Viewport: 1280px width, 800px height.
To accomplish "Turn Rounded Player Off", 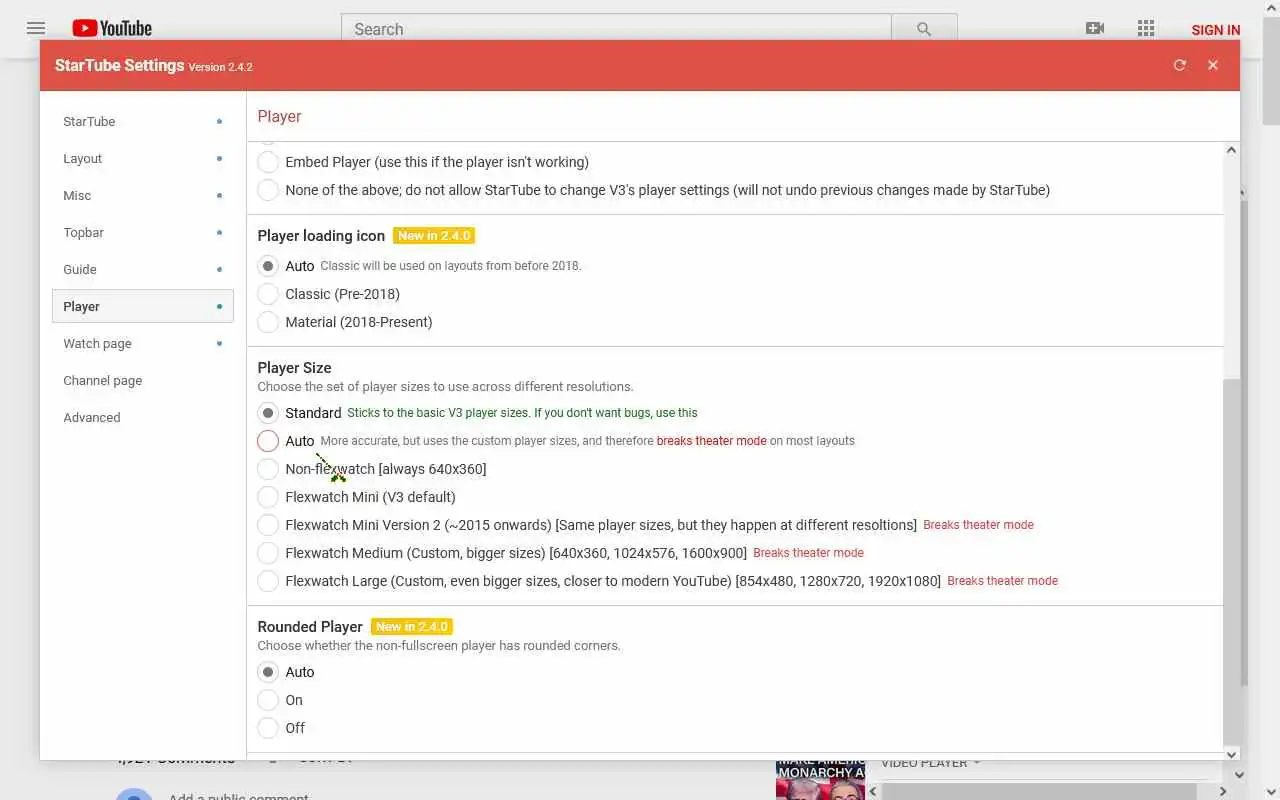I will tap(268, 728).
